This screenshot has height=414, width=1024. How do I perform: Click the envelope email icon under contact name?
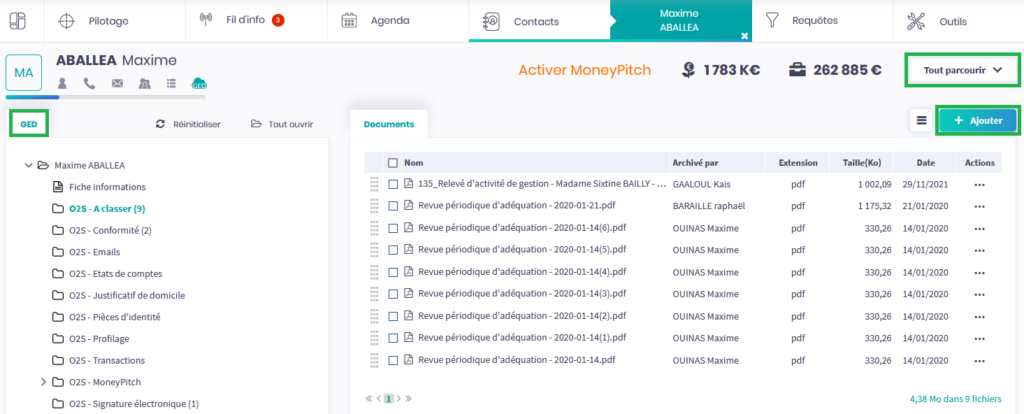pyautogui.click(x=117, y=83)
